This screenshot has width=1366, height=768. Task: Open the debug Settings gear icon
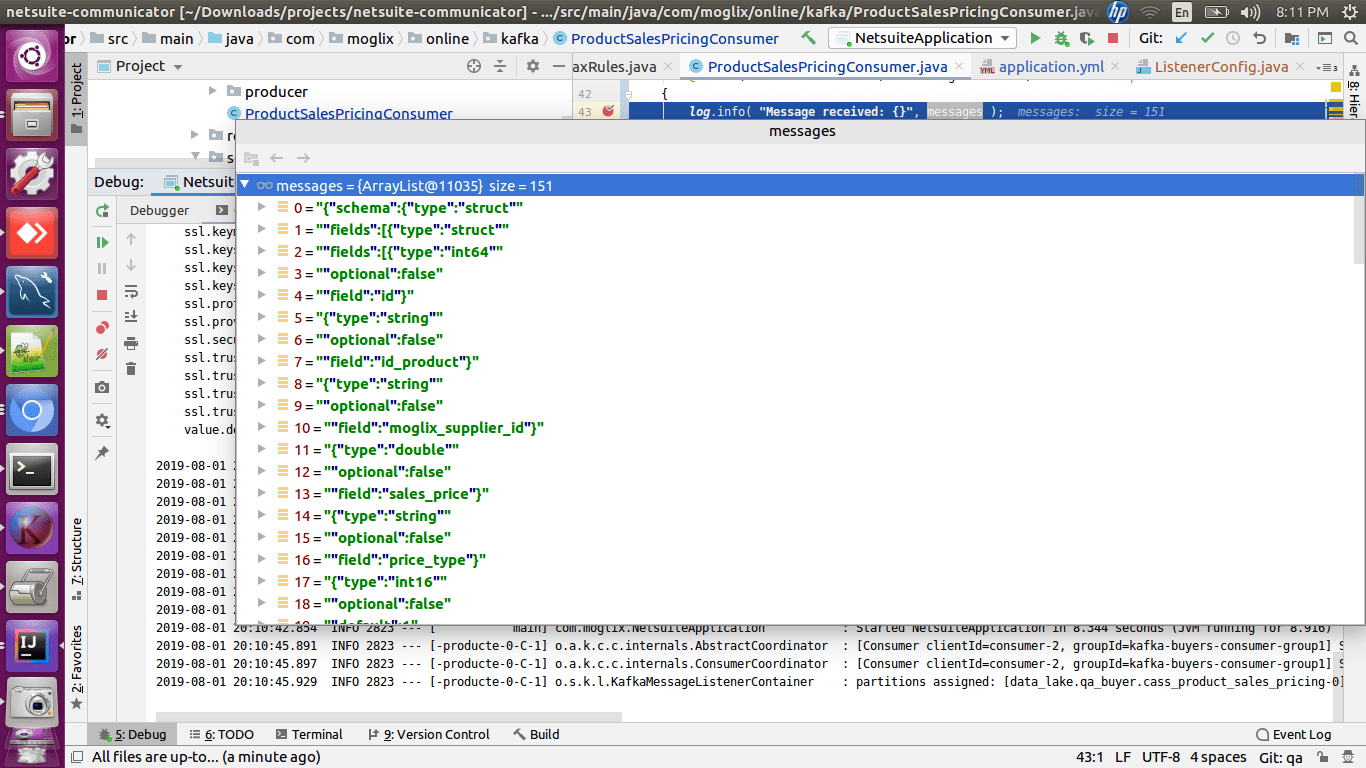click(102, 421)
